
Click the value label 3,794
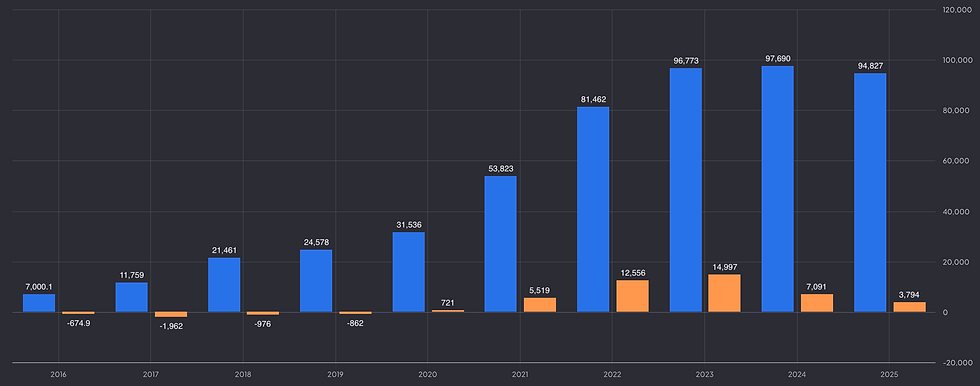coord(909,295)
